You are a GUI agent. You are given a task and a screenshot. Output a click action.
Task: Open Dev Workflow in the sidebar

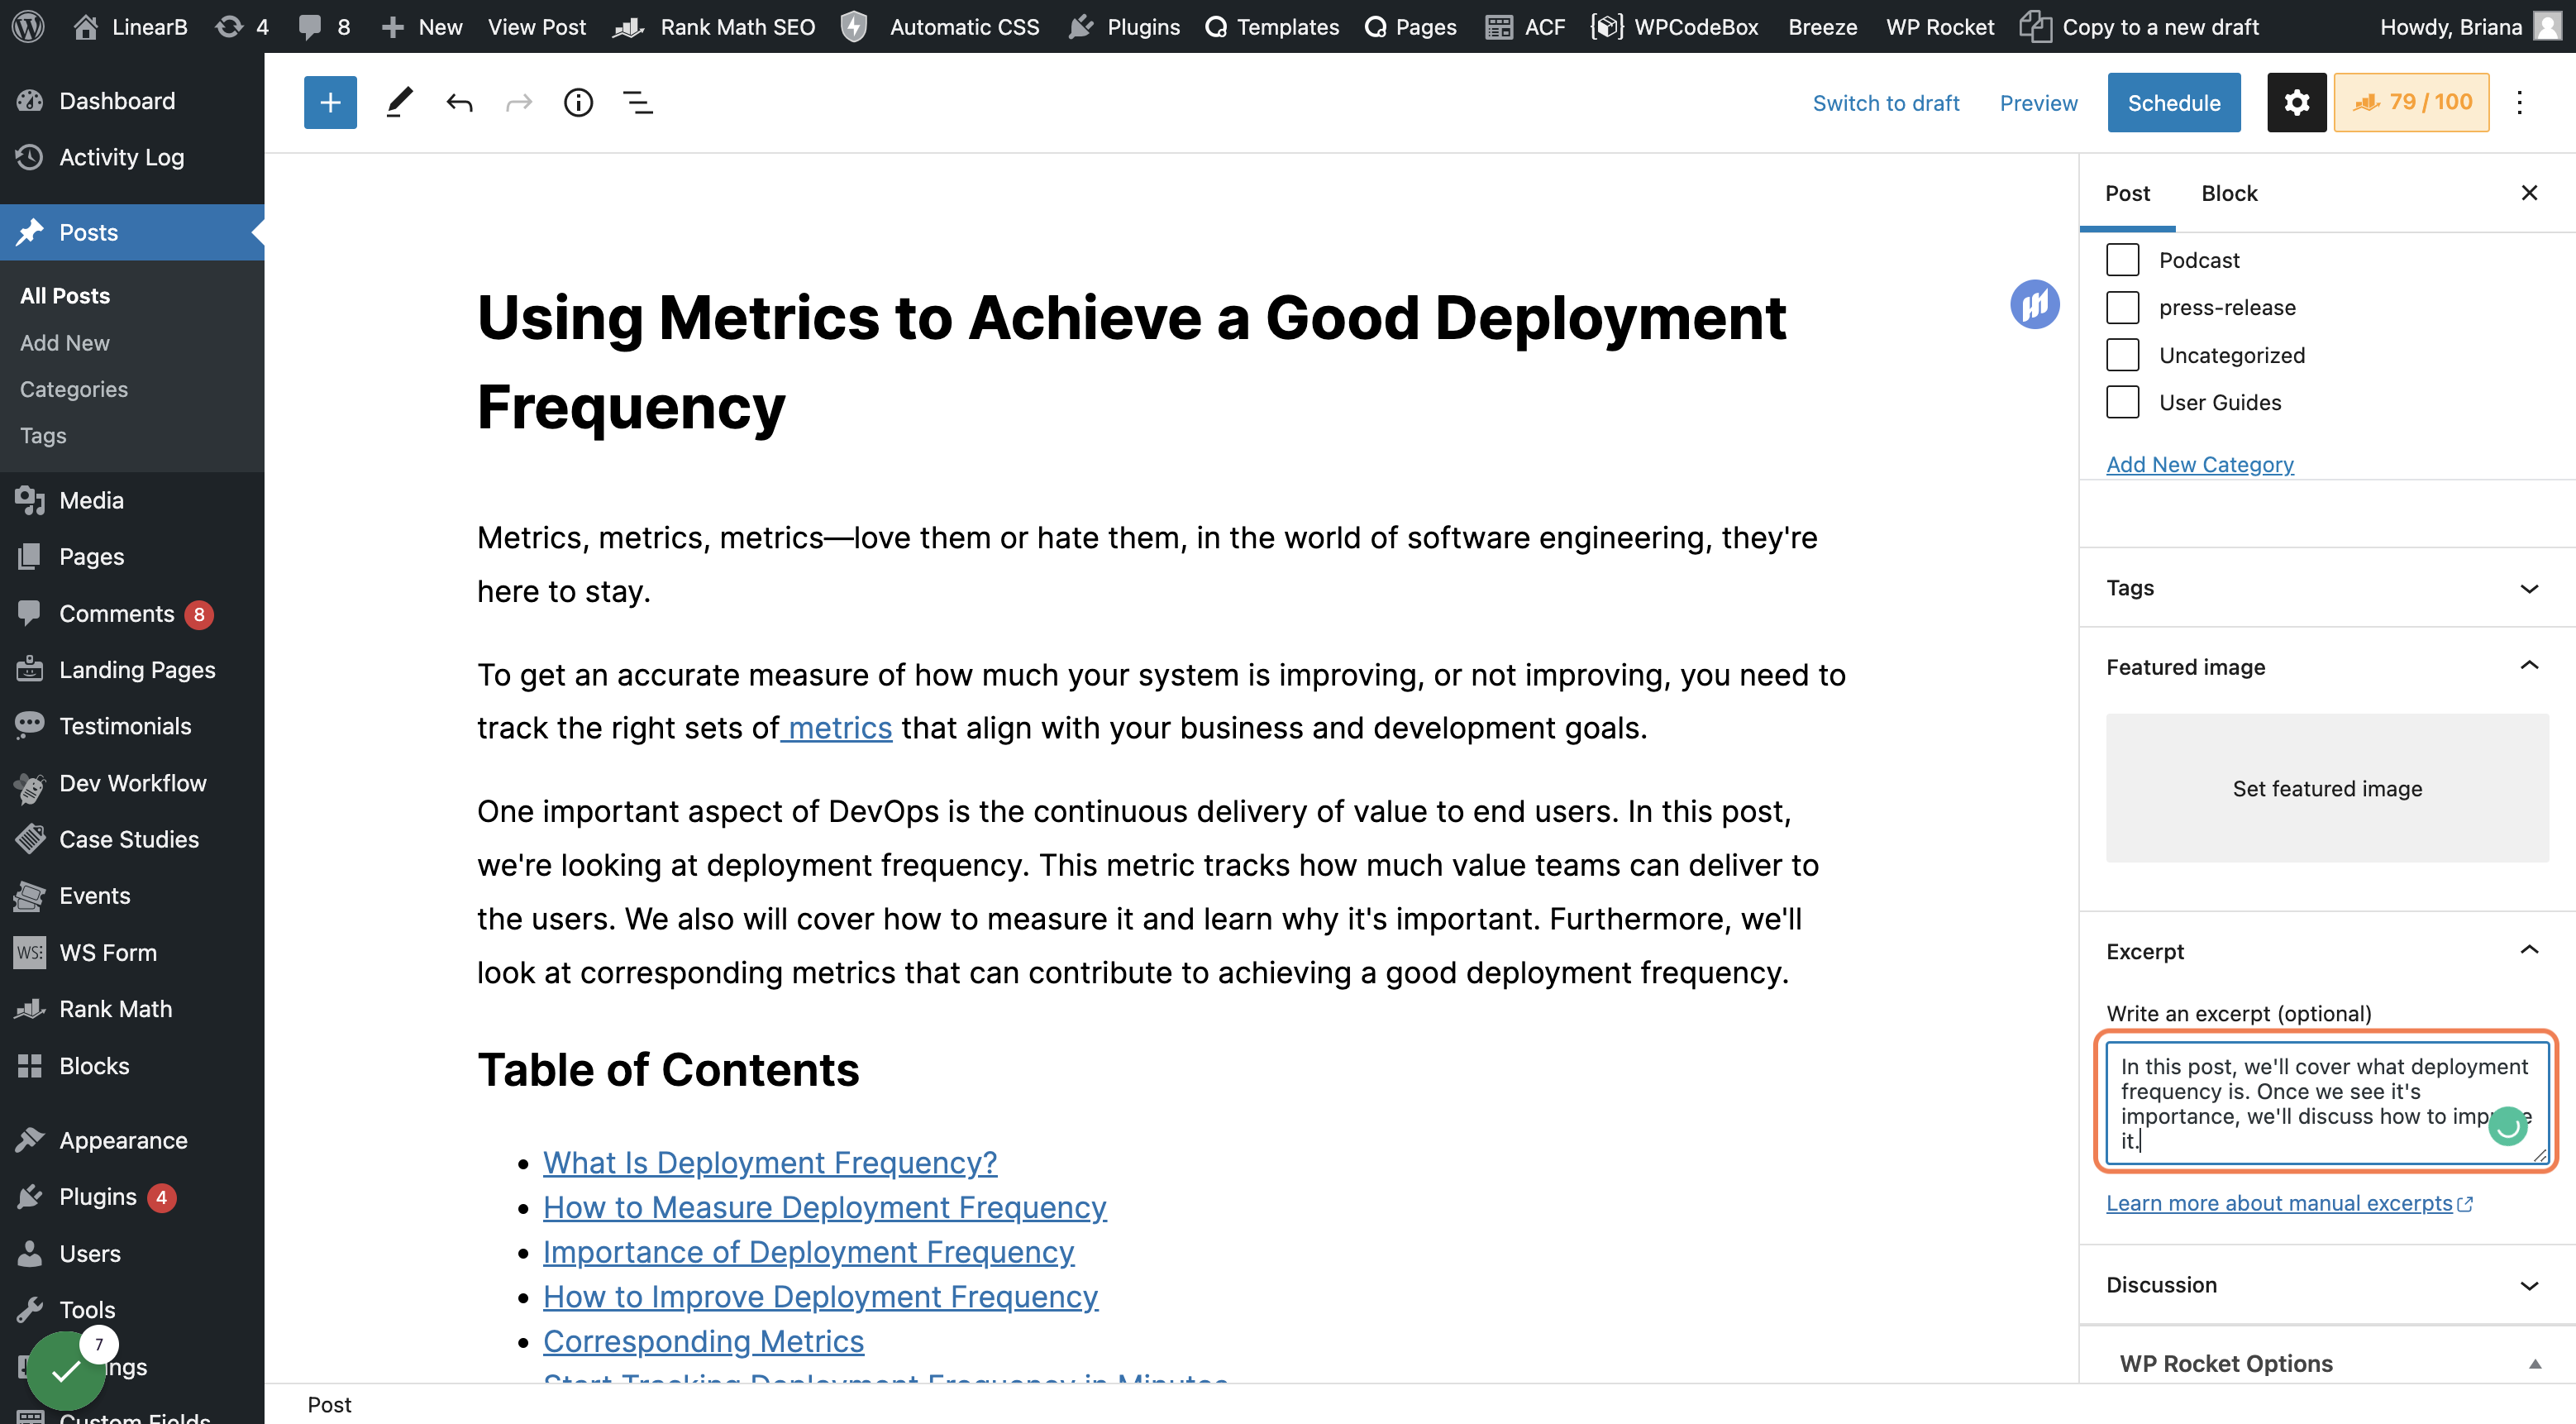[x=132, y=783]
